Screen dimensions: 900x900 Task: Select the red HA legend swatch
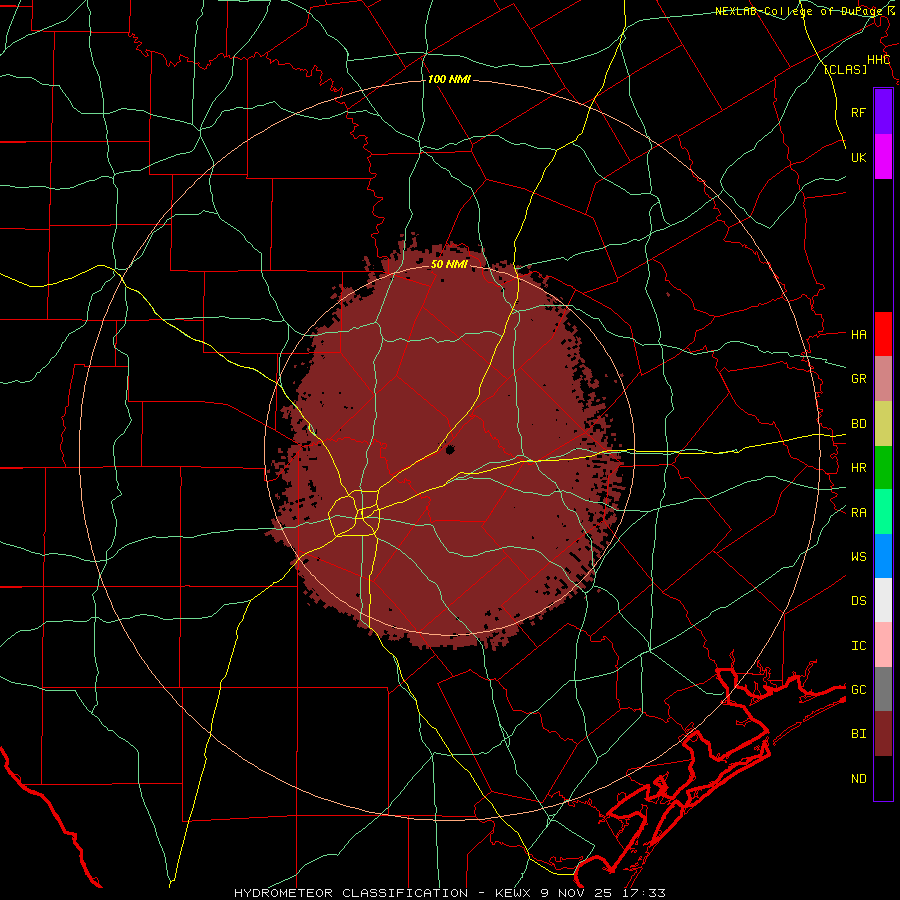coord(883,334)
